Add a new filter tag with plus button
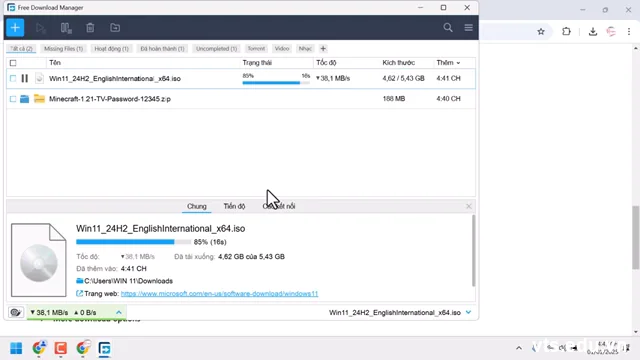The width and height of the screenshot is (640, 360). (323, 49)
